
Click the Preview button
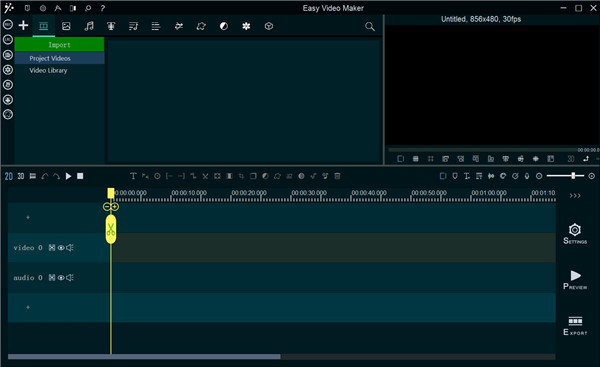[x=575, y=280]
